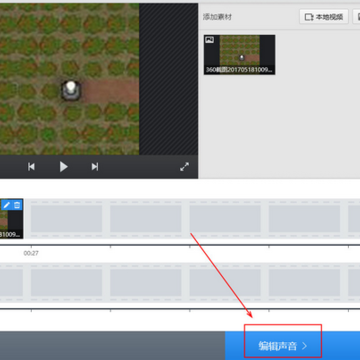The image size is (360, 360).
Task: Delete the timeline clip with trash icon
Action: (17, 205)
